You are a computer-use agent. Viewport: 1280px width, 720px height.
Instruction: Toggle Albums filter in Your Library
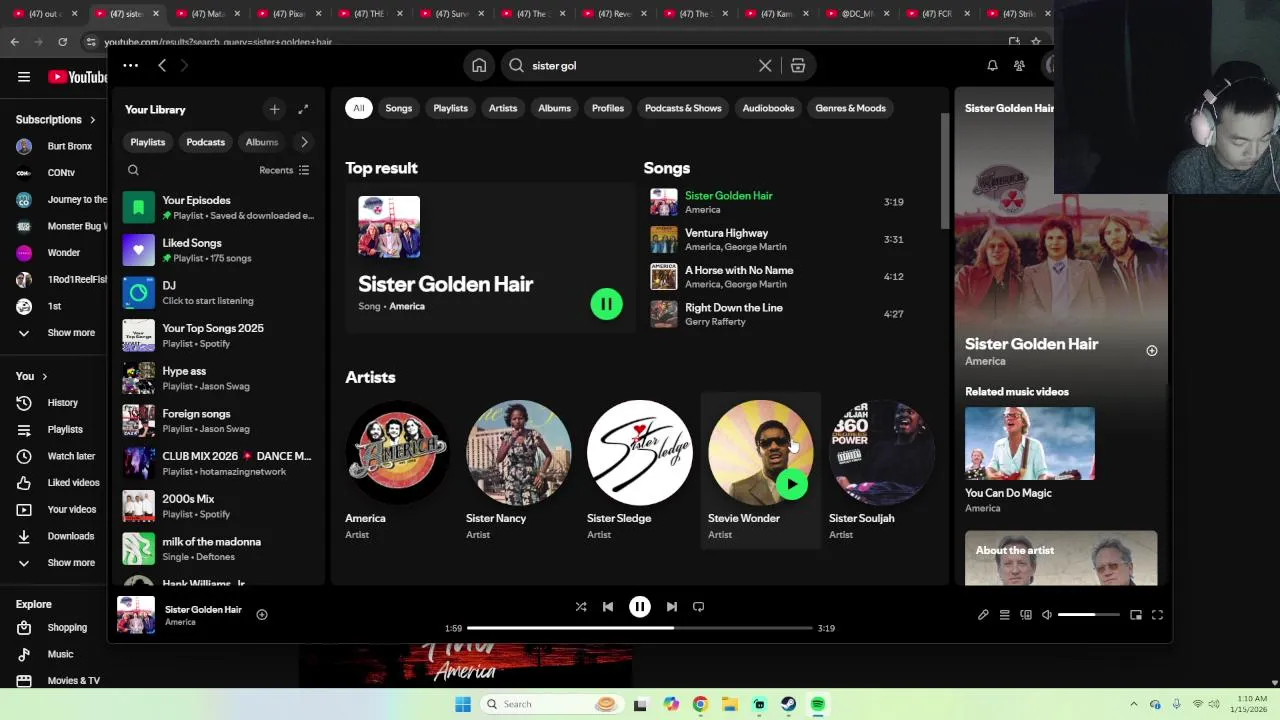tap(262, 142)
